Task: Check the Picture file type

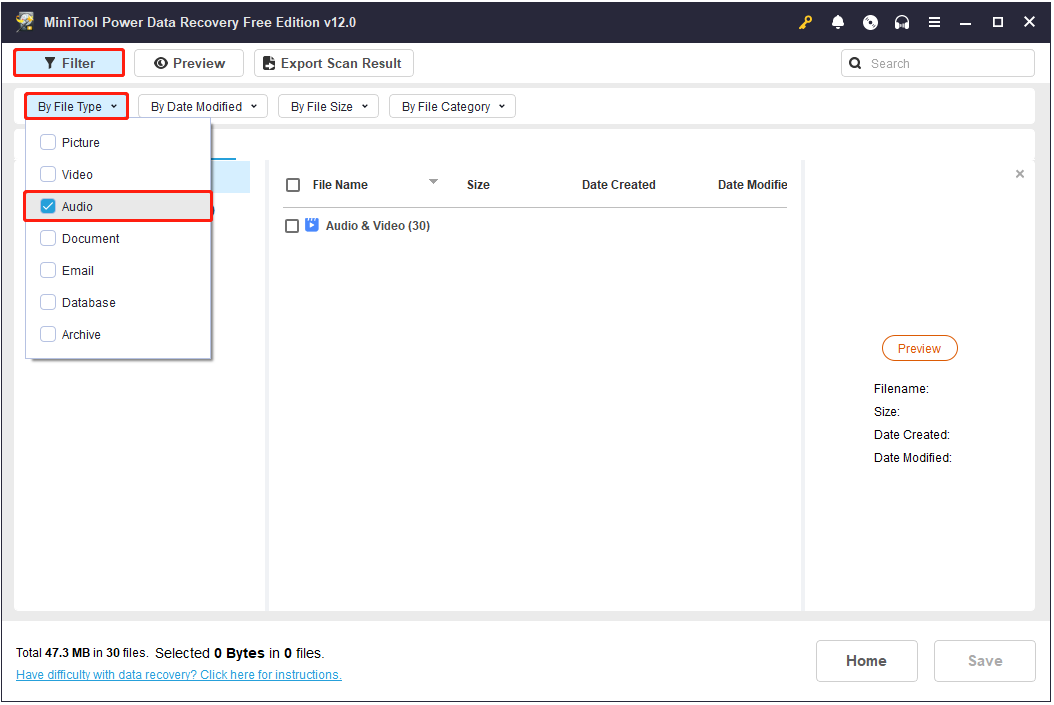Action: pyautogui.click(x=48, y=142)
